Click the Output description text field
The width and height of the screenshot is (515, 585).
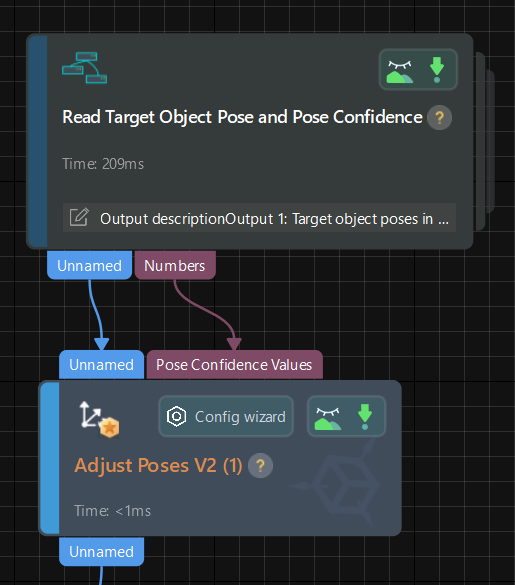(x=259, y=218)
